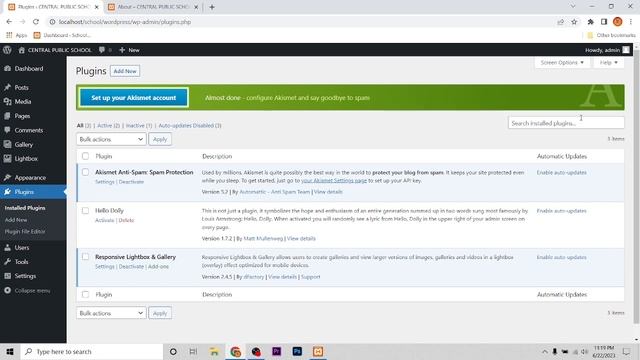Collapse the admin sidebar menu
Image resolution: width=640 pixels, height=360 pixels.
(27, 291)
